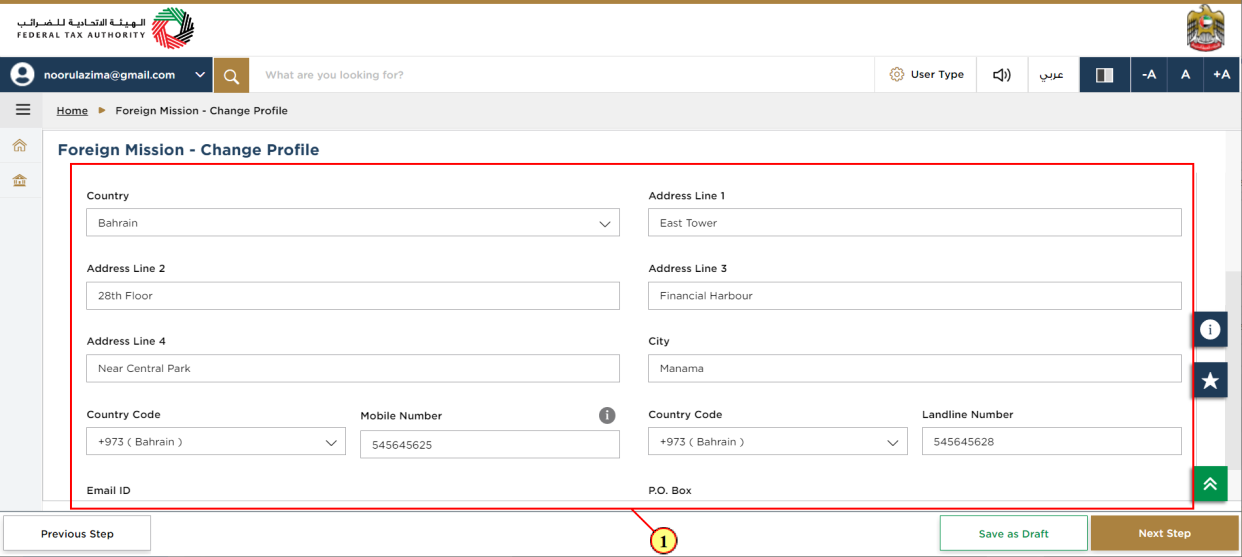Click the sidebar bank building icon
1242x557 pixels.
coord(20,181)
